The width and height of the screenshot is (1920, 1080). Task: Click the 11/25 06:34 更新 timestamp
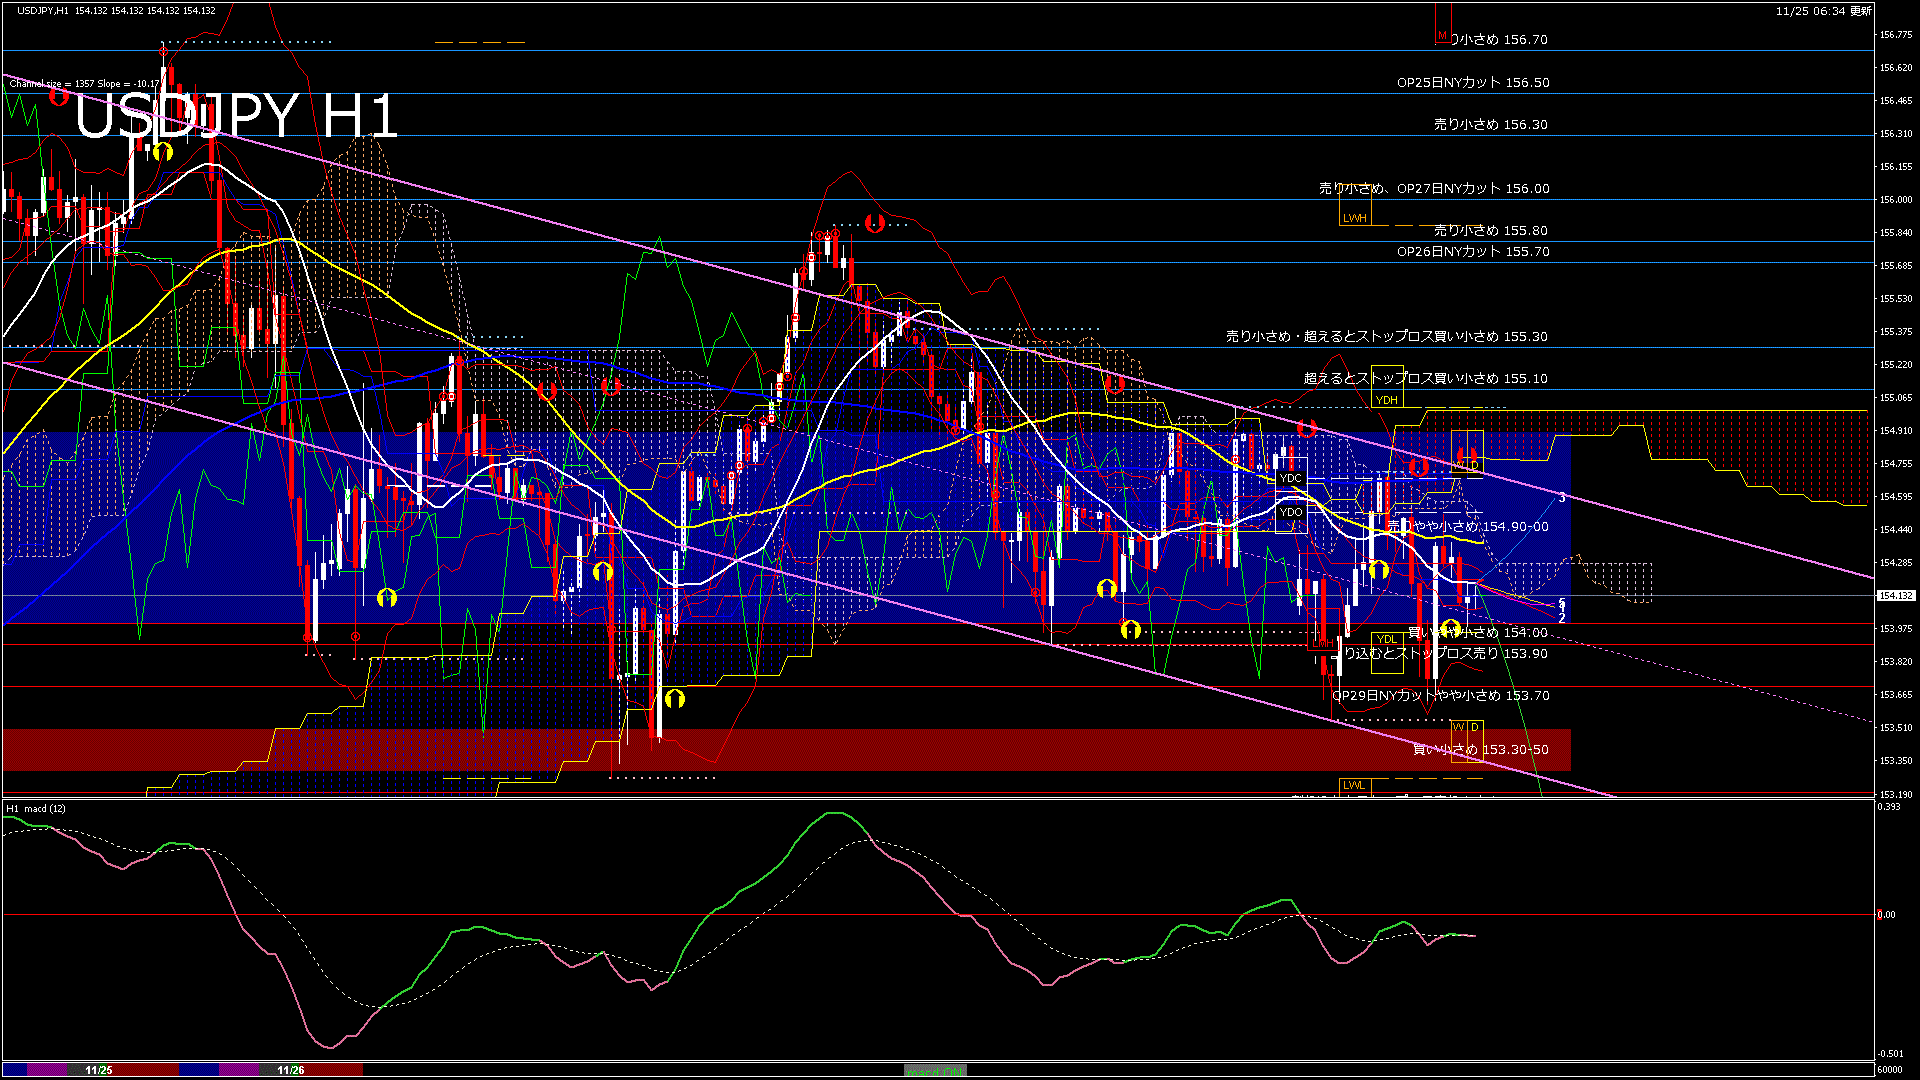click(x=1823, y=11)
